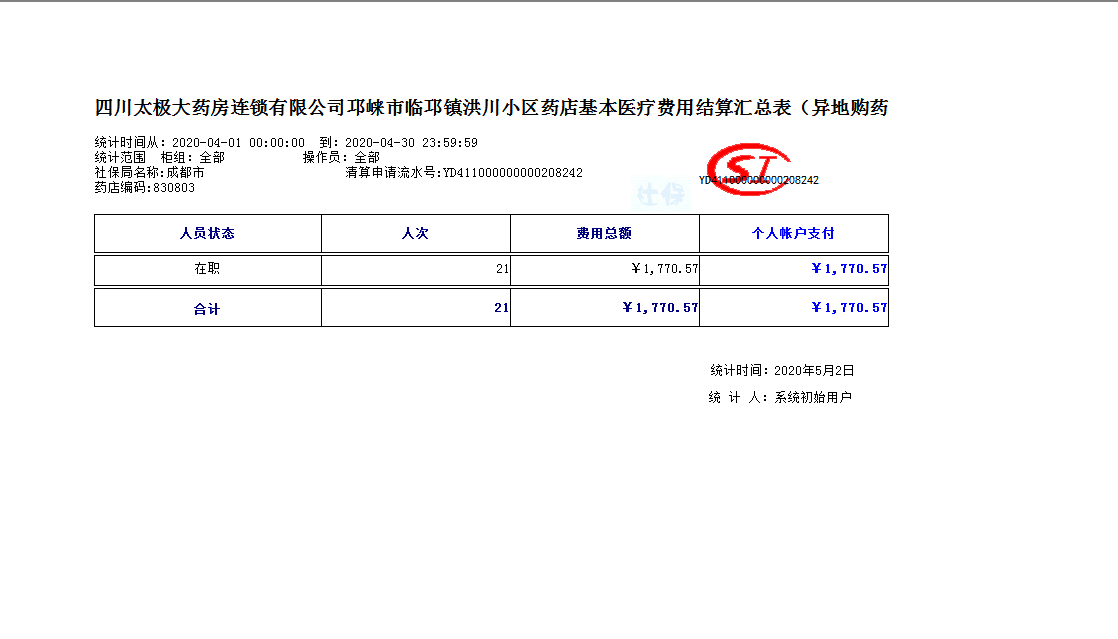Select the start time 2020-04-01 00:00:00
Viewport: 1118px width, 639px height.
pos(238,143)
